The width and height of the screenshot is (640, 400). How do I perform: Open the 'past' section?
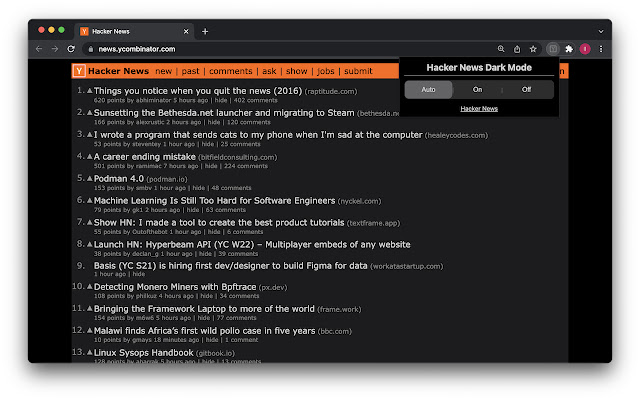click(190, 71)
